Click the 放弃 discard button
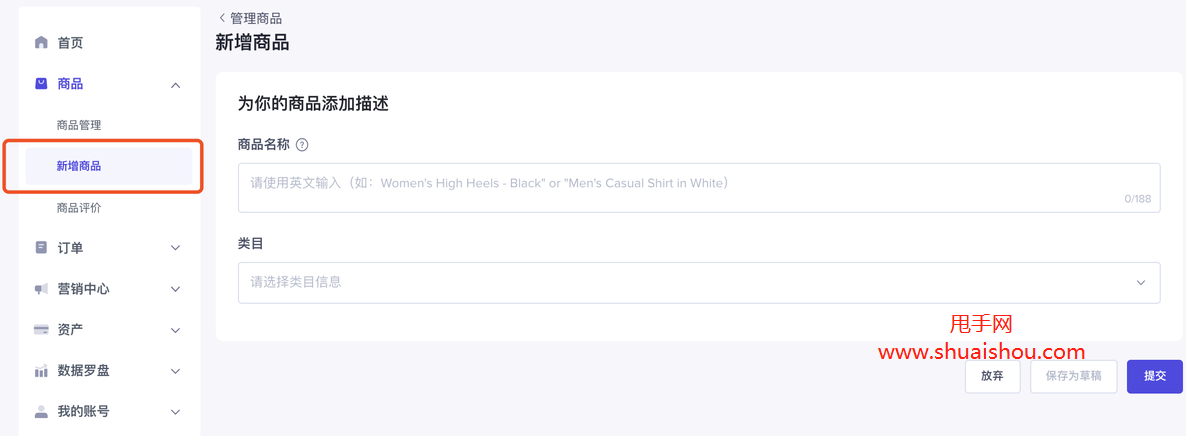1186x436 pixels. (992, 376)
